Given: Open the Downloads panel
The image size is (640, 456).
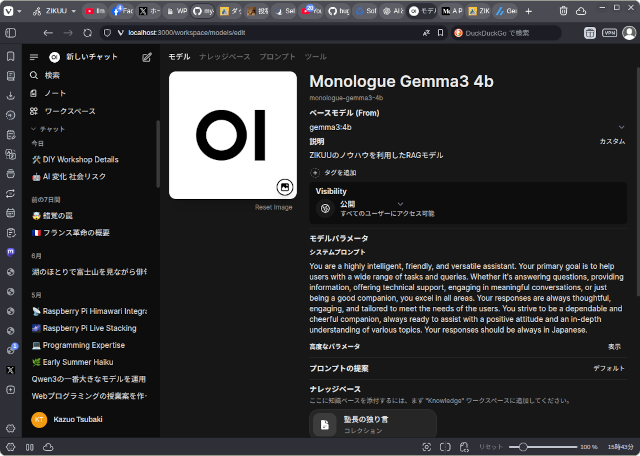Looking at the screenshot, I should (x=11, y=95).
